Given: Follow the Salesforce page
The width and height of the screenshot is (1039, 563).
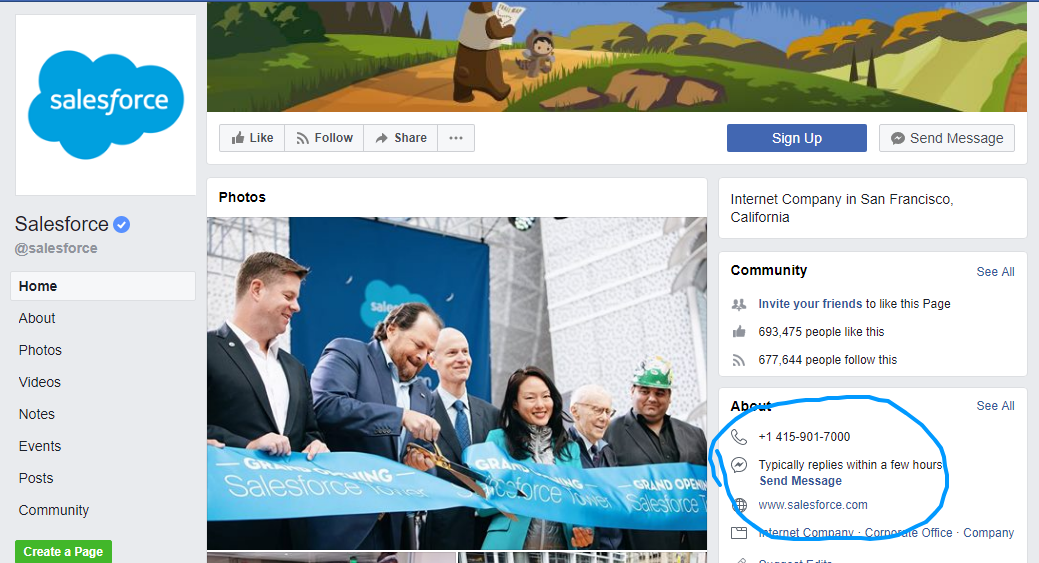Looking at the screenshot, I should click(x=323, y=138).
